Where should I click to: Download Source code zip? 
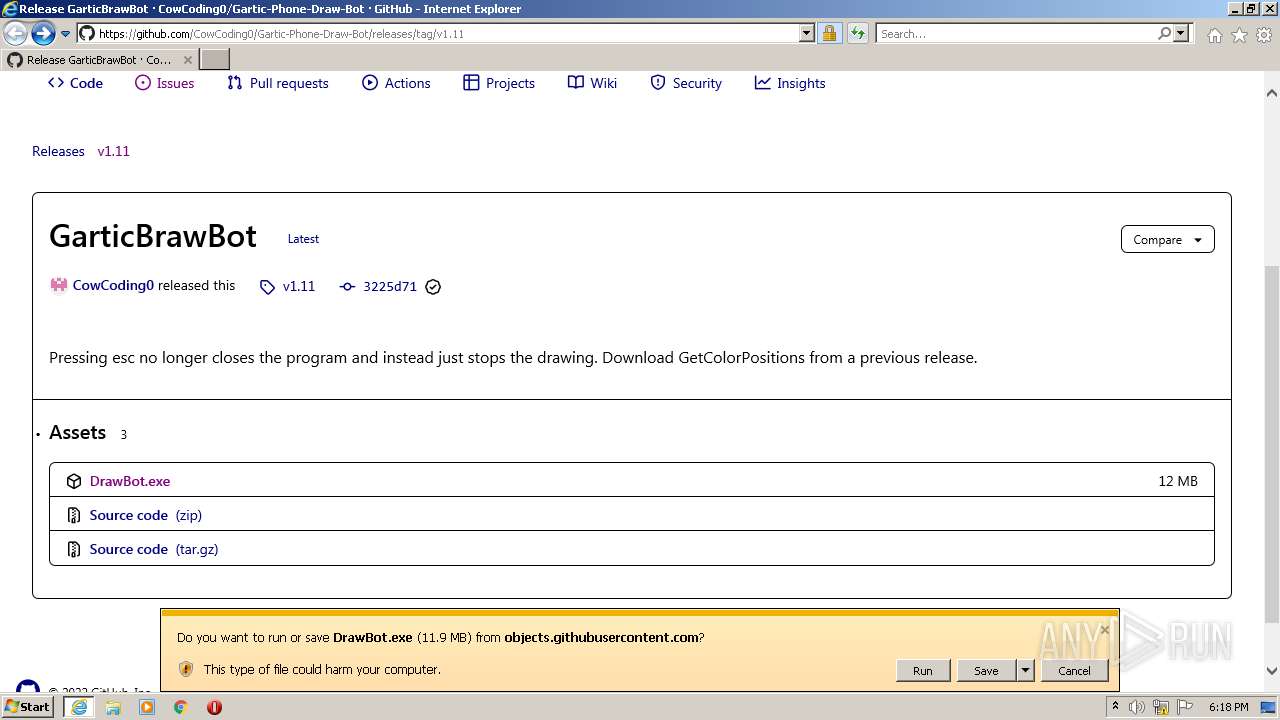click(146, 515)
